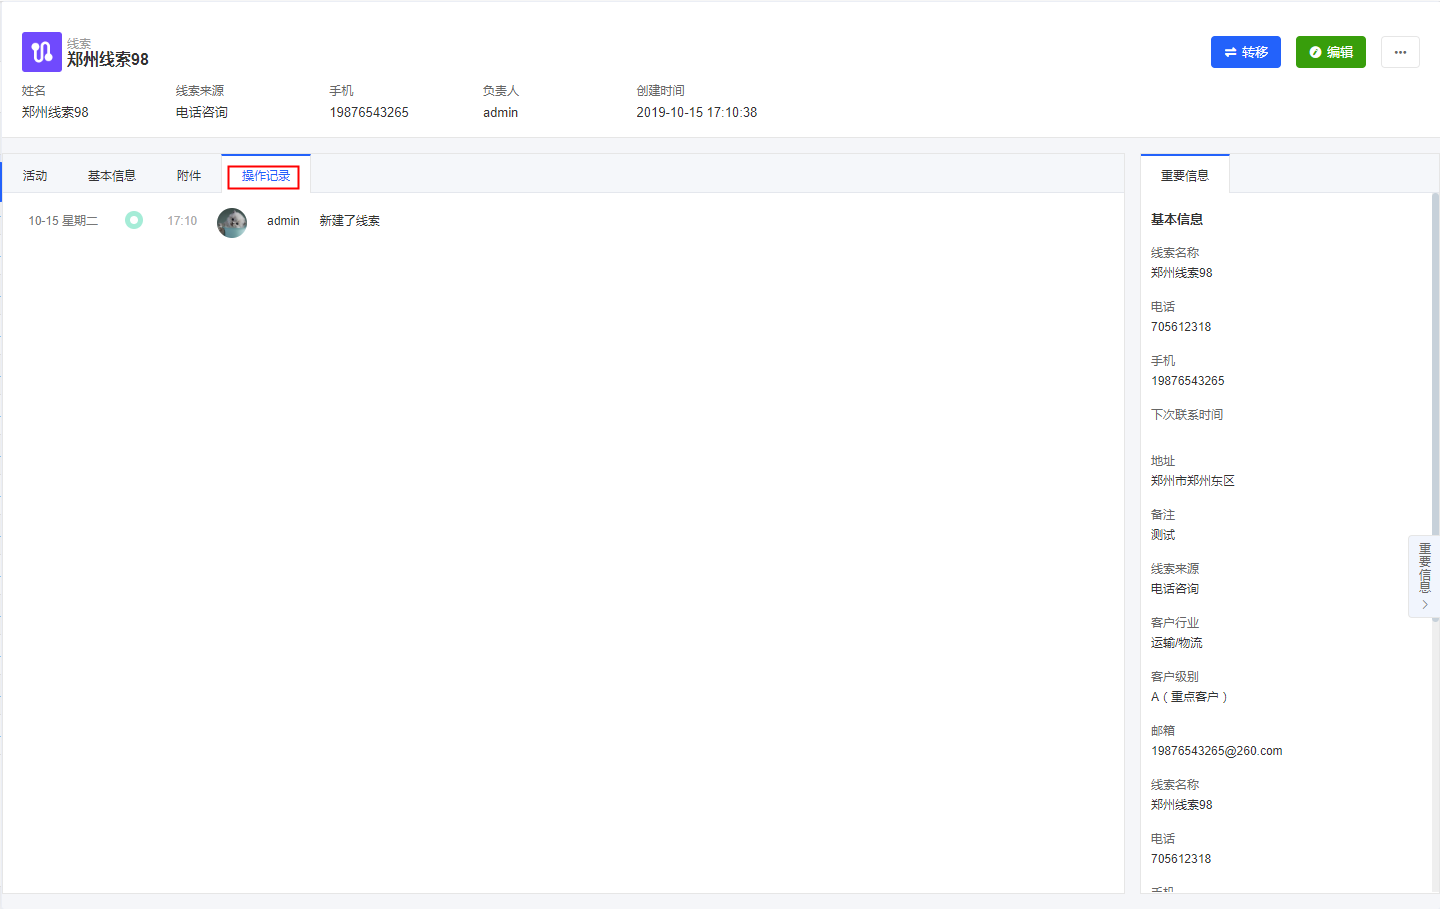Click the address value 郑州市郑州东区
Image resolution: width=1440 pixels, height=909 pixels.
(x=1192, y=481)
